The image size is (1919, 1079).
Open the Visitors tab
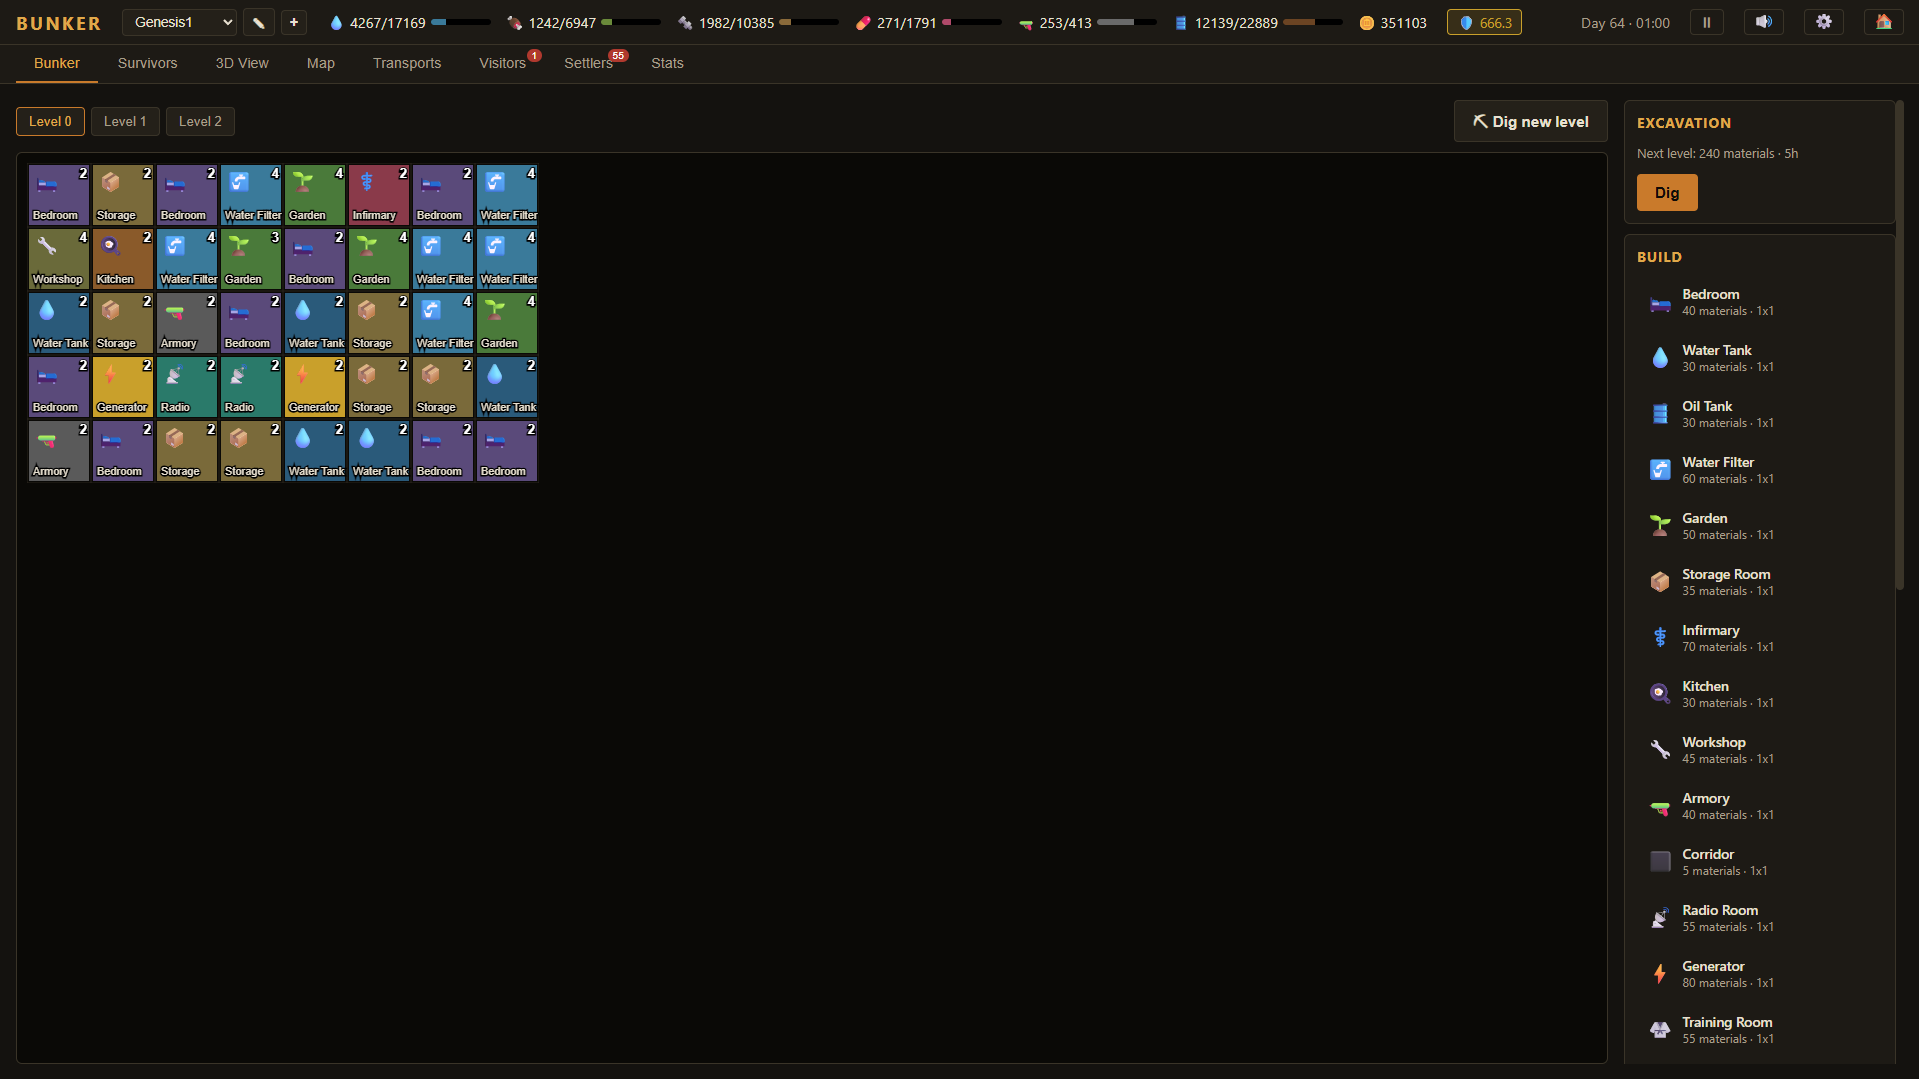click(x=503, y=63)
